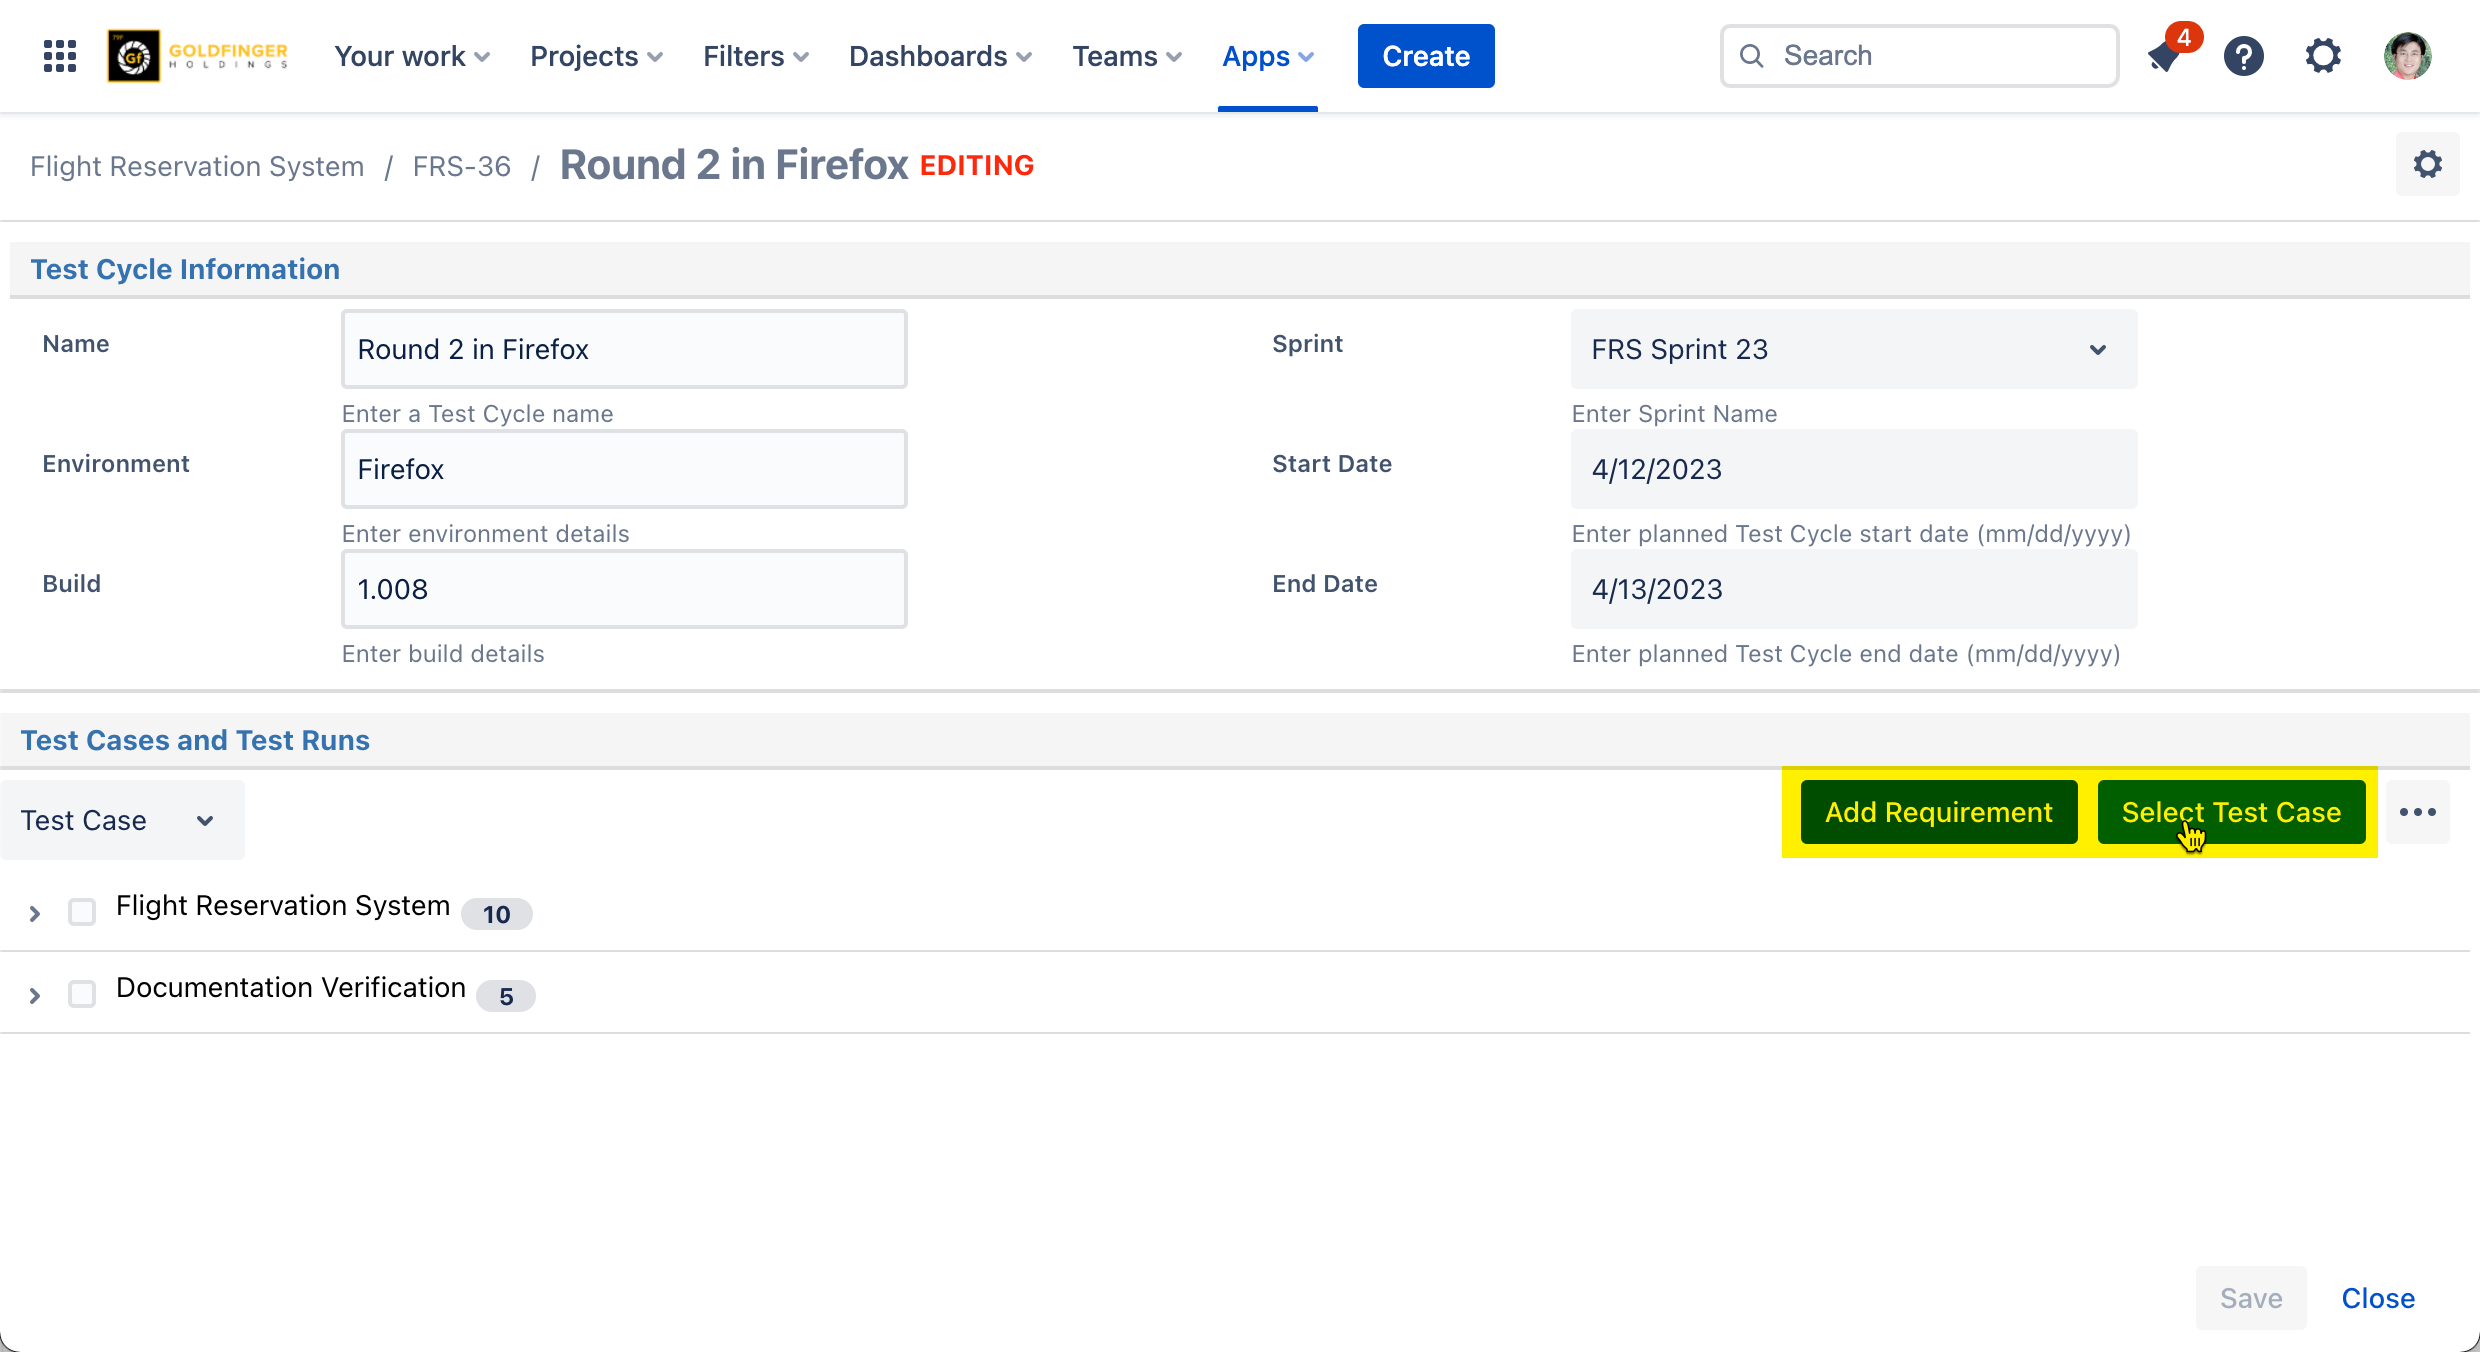Expand the Documentation Verification folder
Image resolution: width=2480 pixels, height=1352 pixels.
tap(35, 995)
